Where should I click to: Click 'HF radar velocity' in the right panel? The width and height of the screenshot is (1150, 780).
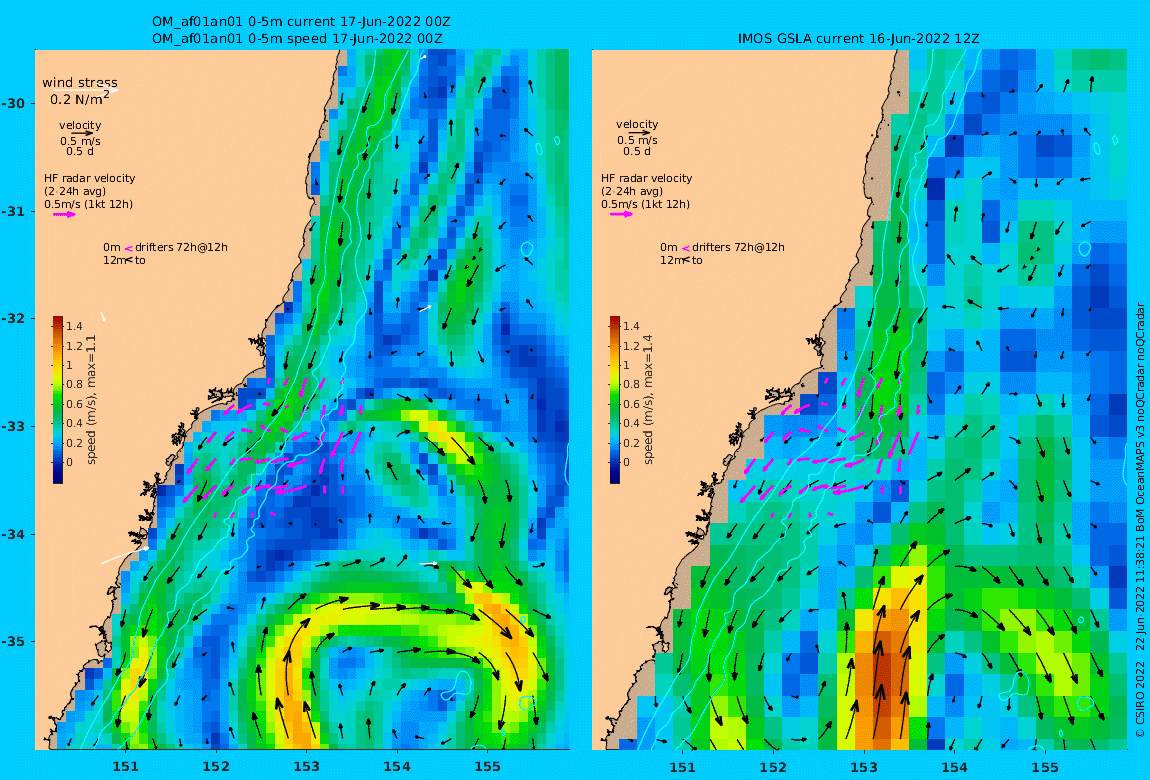[647, 178]
